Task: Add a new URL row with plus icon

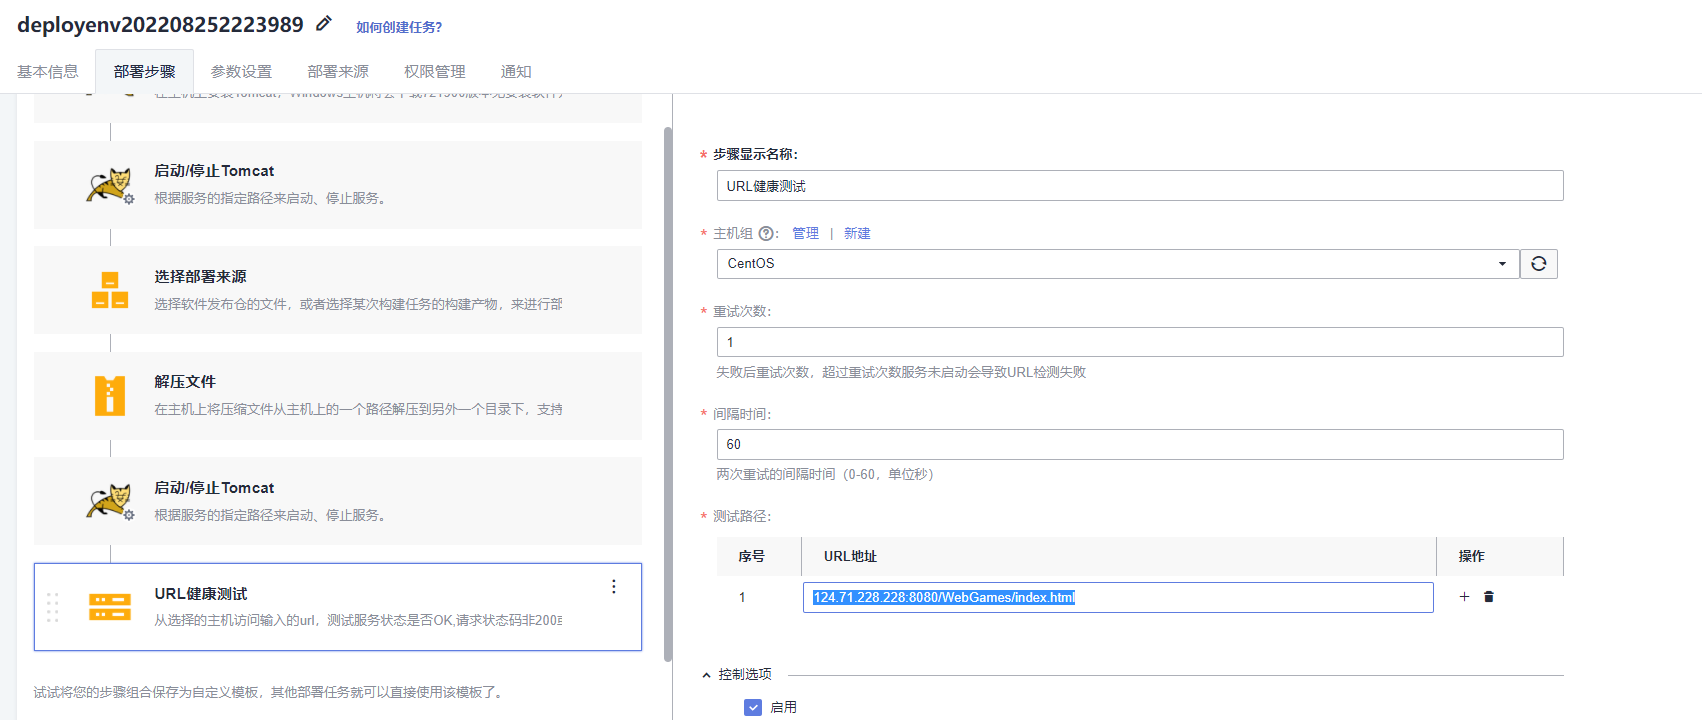Action: tap(1464, 597)
